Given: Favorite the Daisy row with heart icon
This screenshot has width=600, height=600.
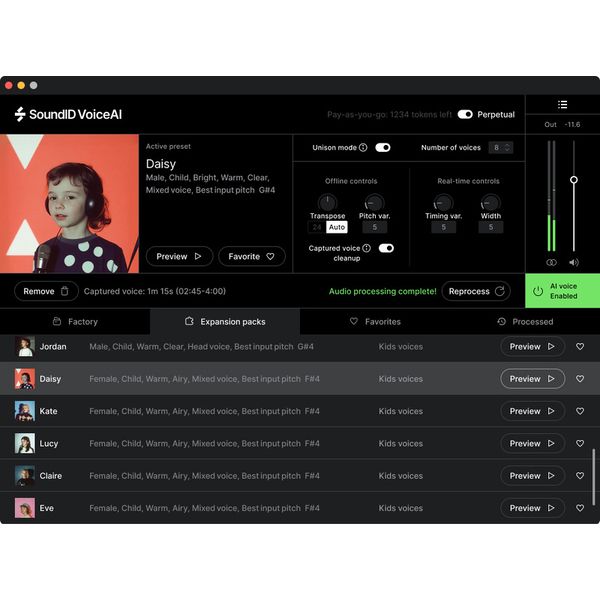Looking at the screenshot, I should (580, 378).
